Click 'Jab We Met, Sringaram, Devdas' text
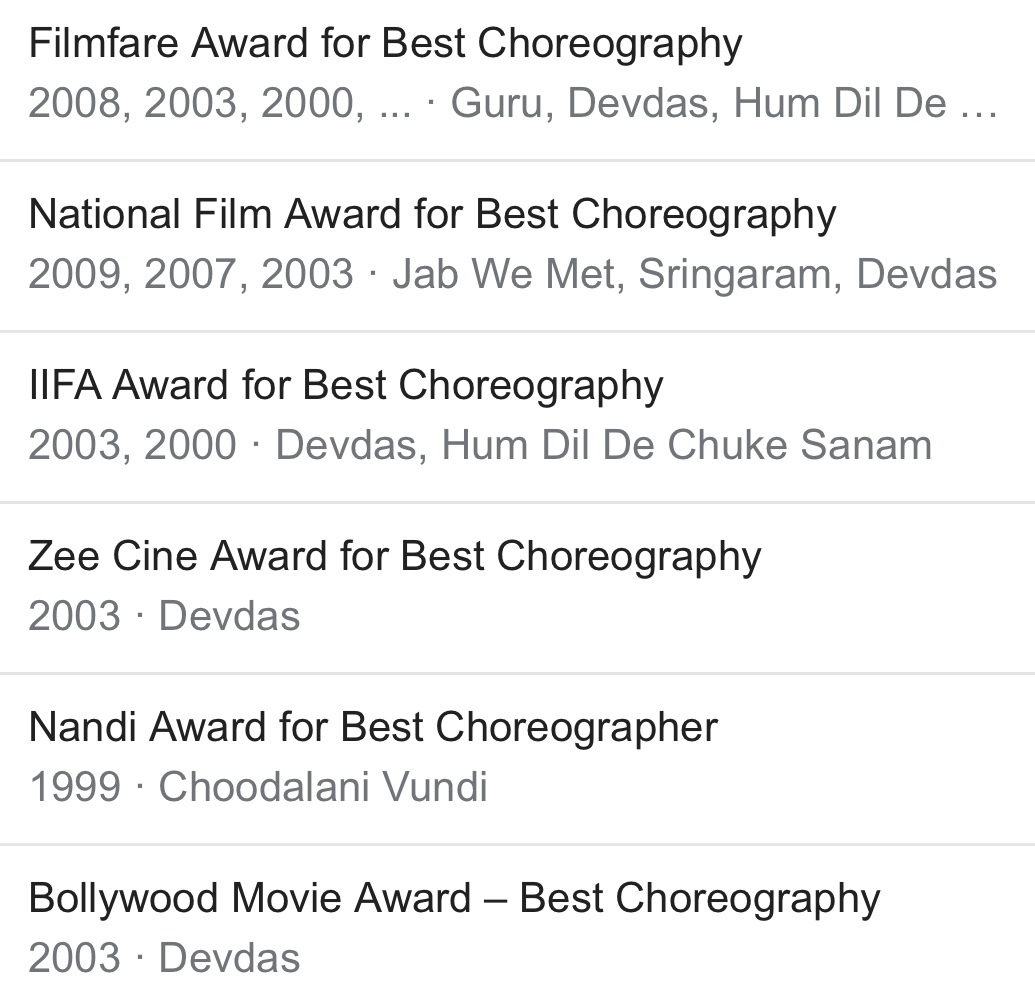 (694, 274)
